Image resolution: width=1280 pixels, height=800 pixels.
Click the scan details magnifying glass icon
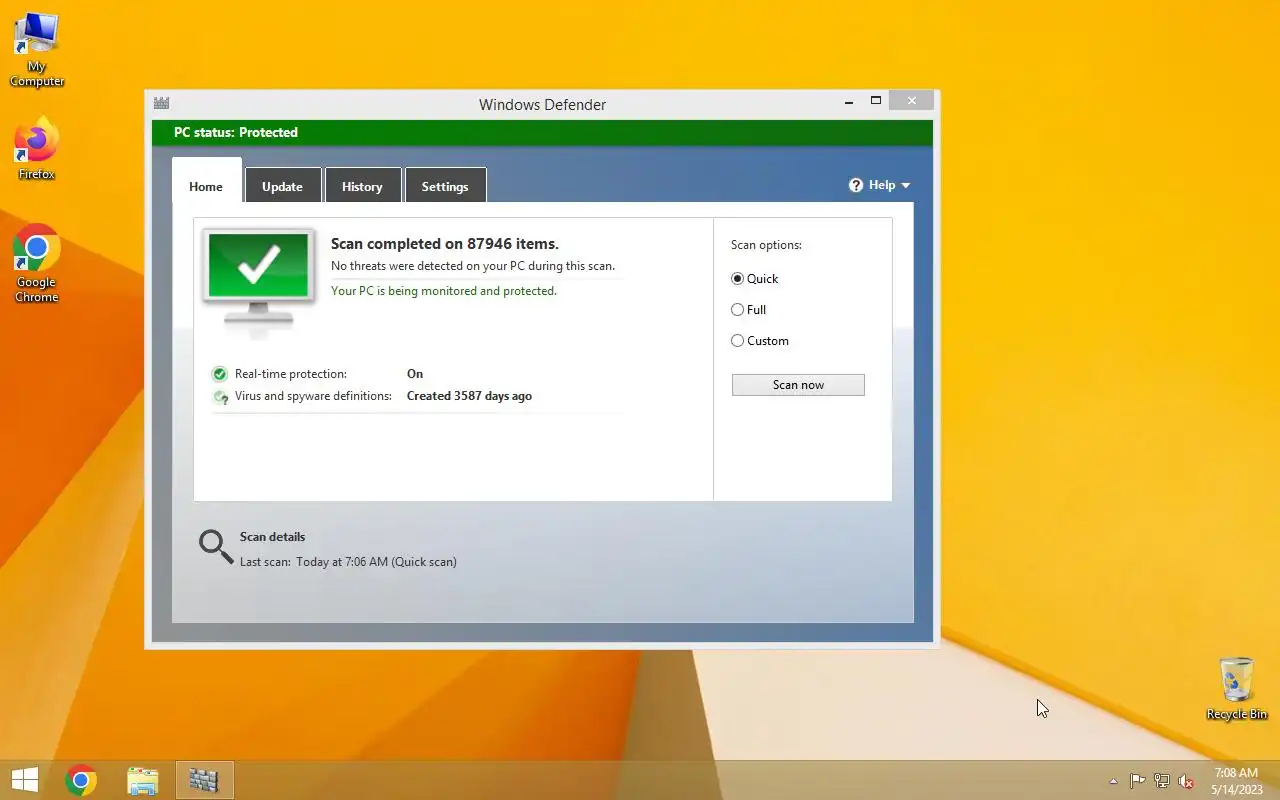216,547
